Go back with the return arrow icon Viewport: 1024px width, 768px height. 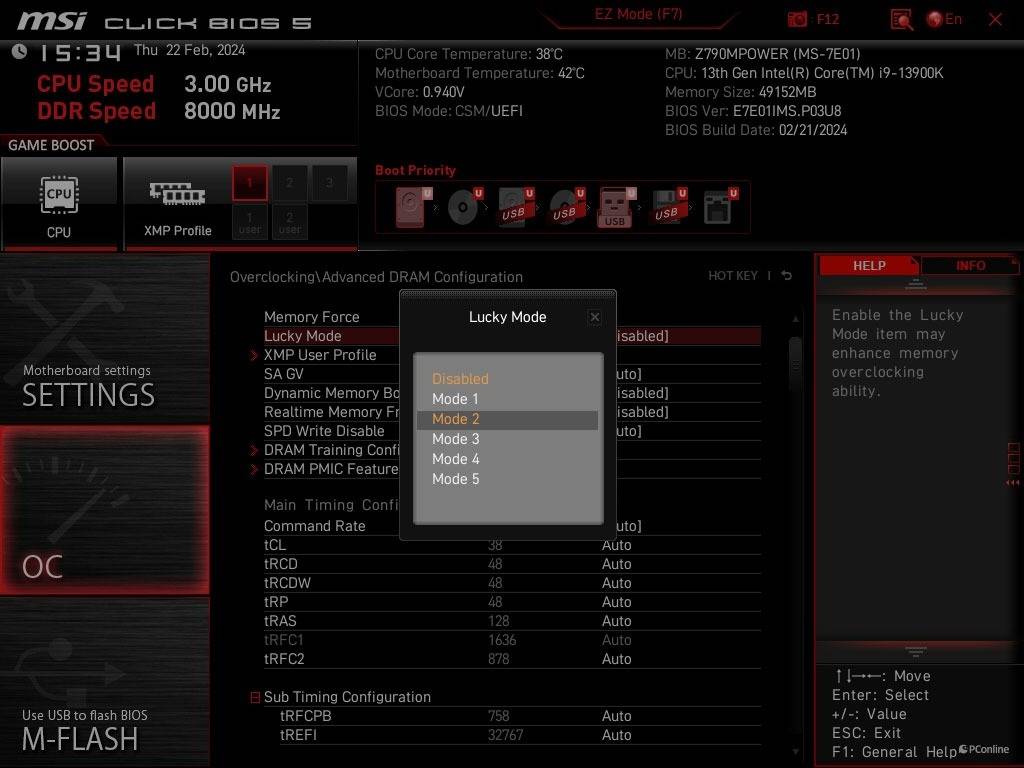coord(786,276)
